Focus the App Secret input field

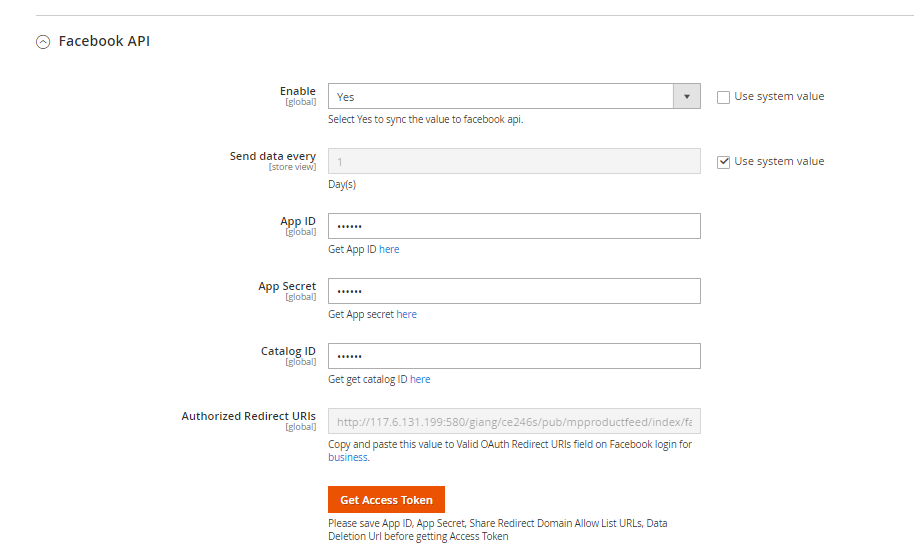(x=513, y=291)
